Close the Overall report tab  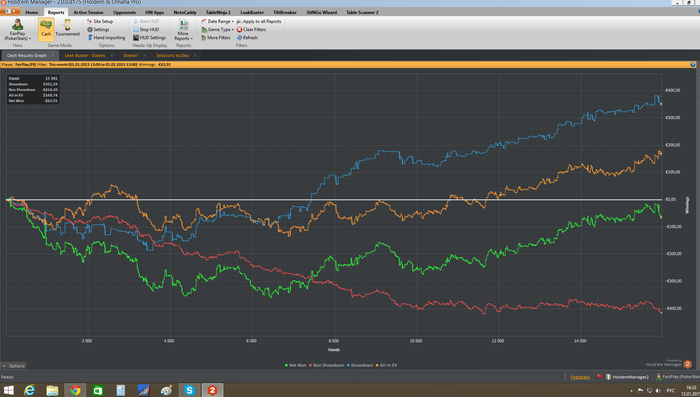click(145, 55)
